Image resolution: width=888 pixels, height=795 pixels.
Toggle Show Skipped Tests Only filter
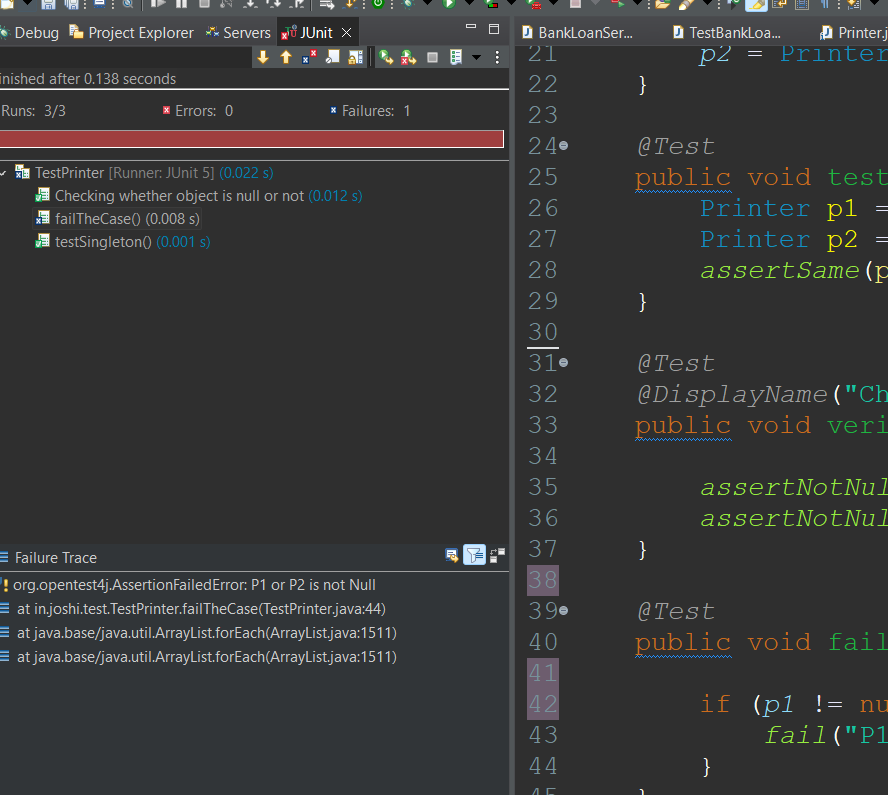click(332, 57)
